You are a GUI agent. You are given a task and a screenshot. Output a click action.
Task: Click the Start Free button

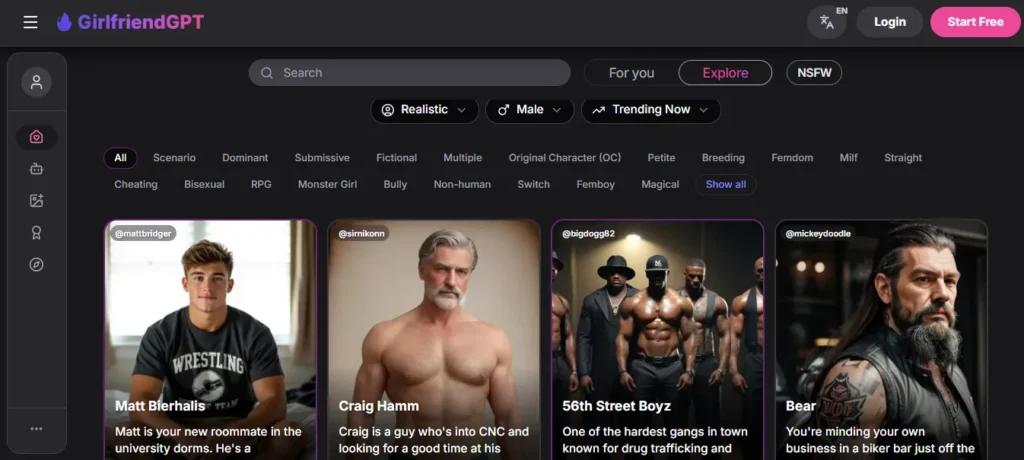pos(975,22)
